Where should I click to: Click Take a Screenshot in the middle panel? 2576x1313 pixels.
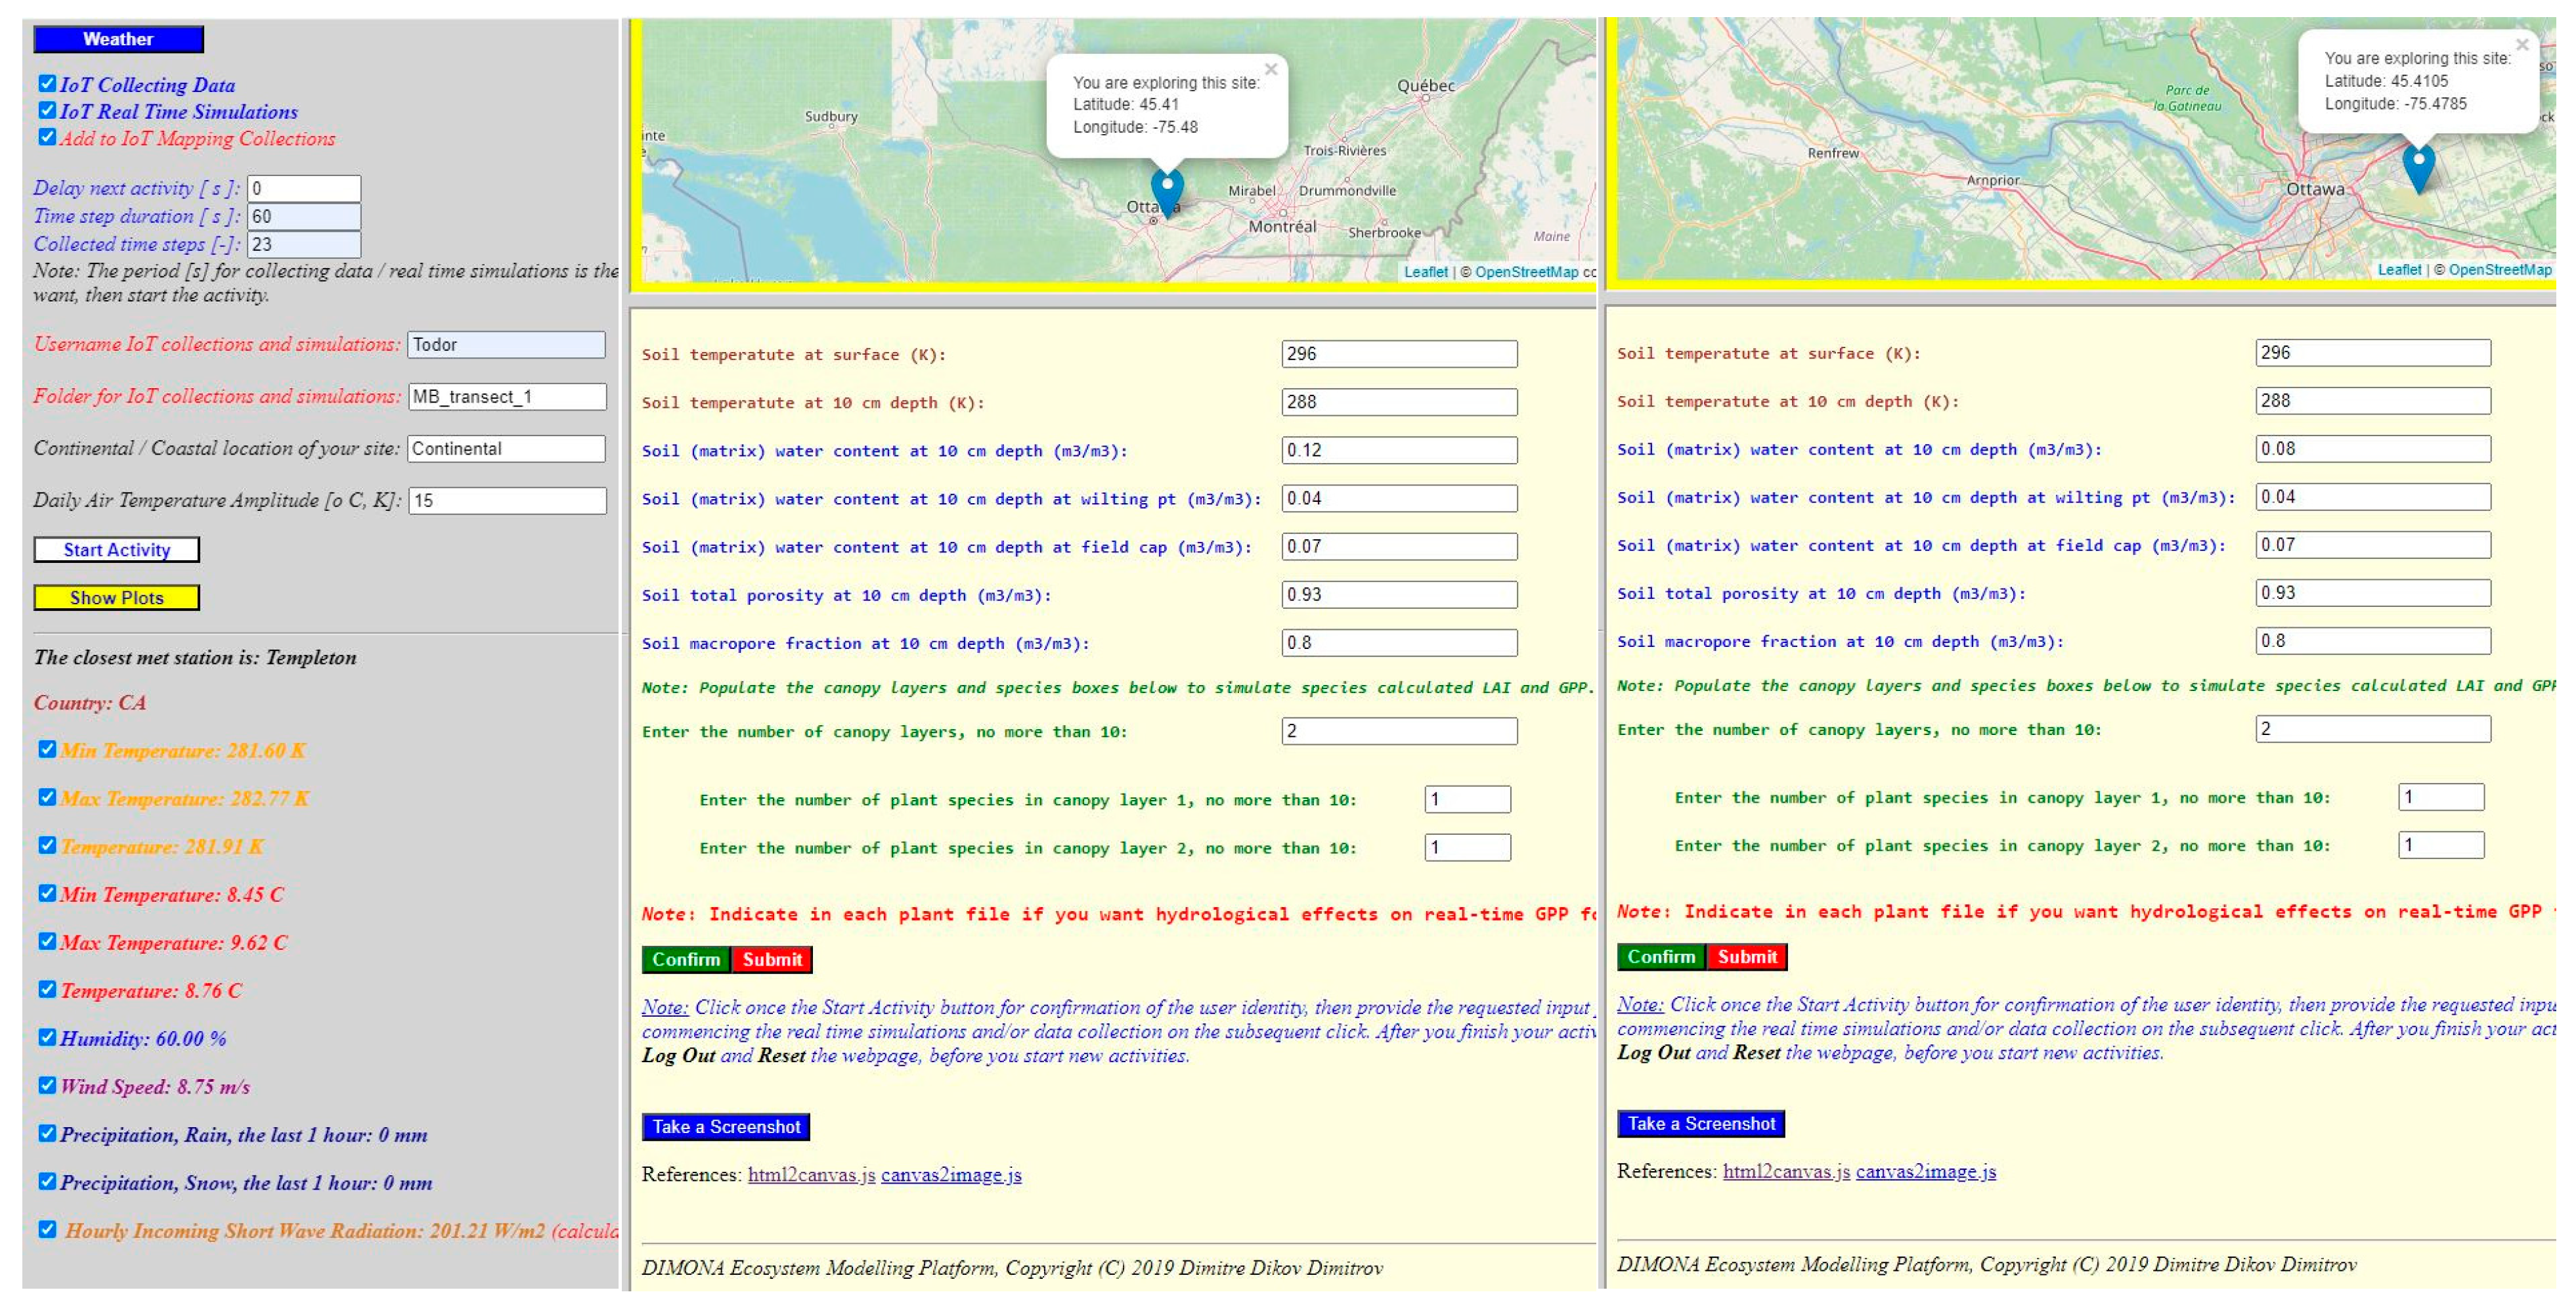726,1127
